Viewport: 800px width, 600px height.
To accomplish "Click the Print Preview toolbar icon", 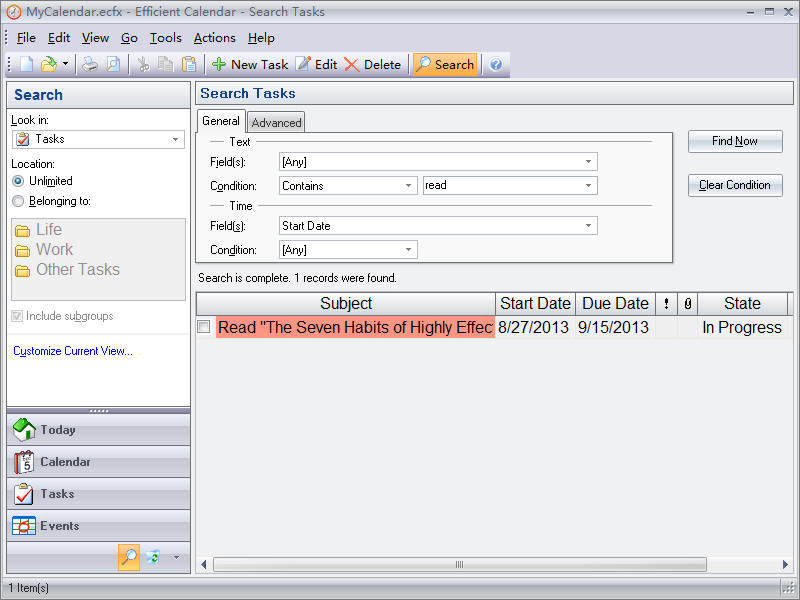I will coord(113,64).
